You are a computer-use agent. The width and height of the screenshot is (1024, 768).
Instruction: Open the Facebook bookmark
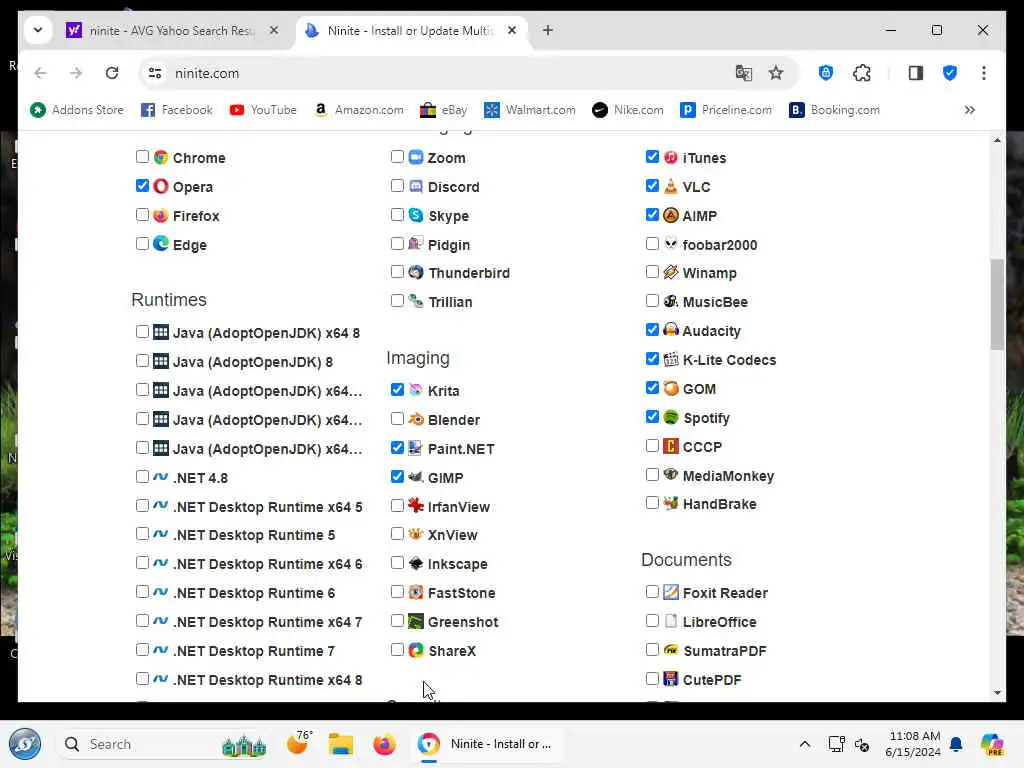tap(177, 110)
